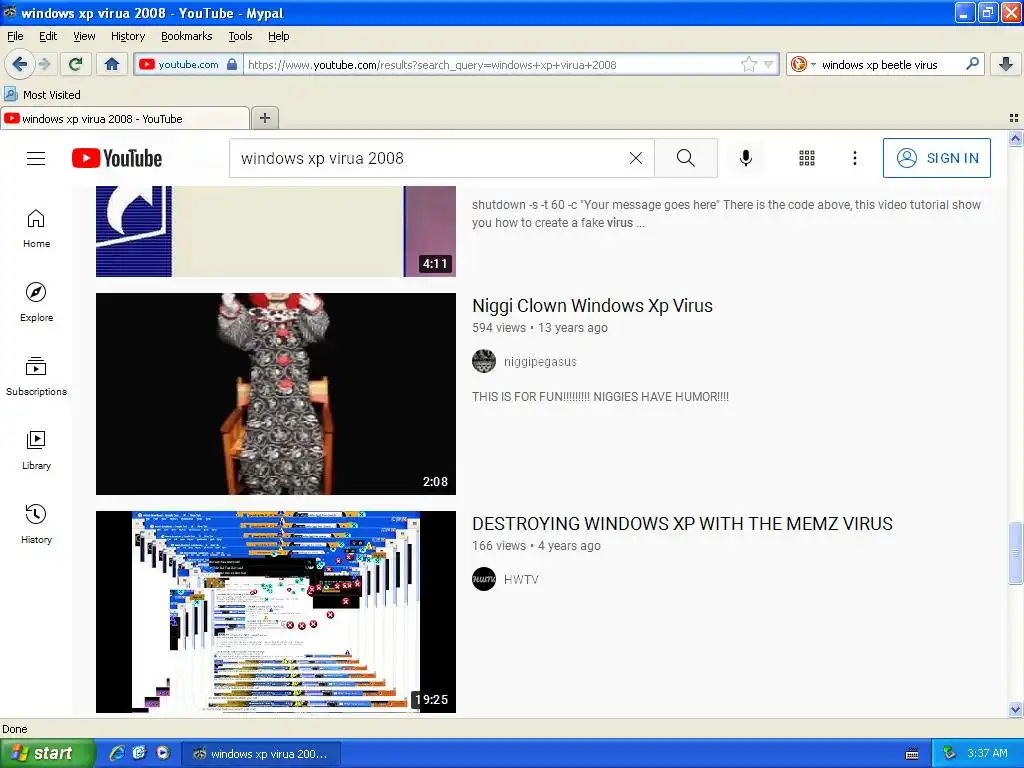Click the channel avatar under the clown video
The width and height of the screenshot is (1024, 768).
484,361
